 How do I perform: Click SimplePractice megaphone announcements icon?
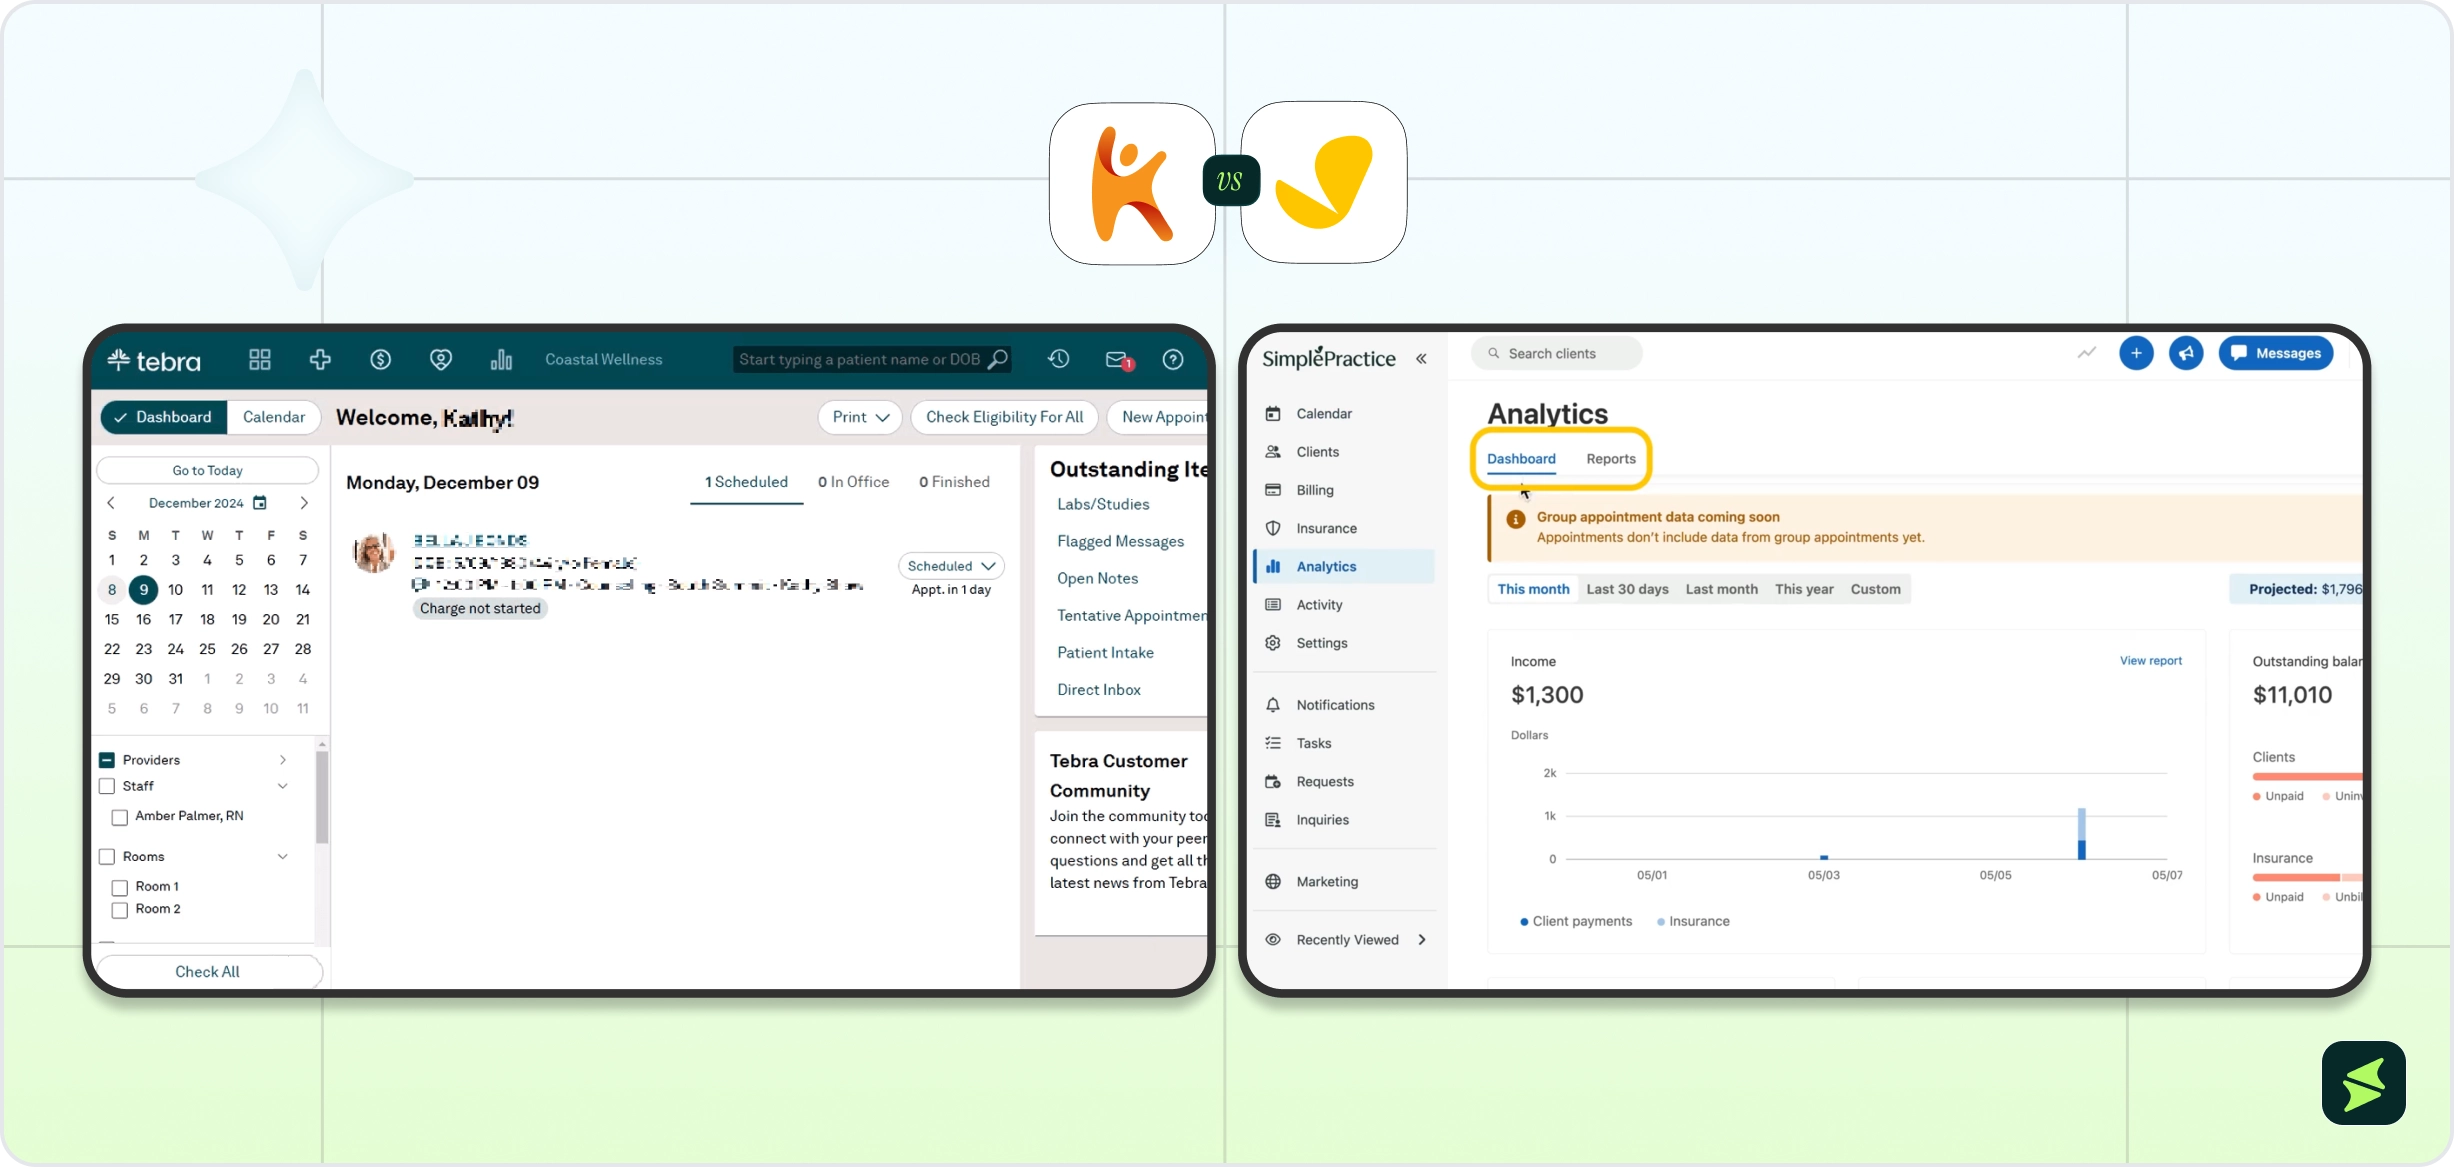(2186, 353)
